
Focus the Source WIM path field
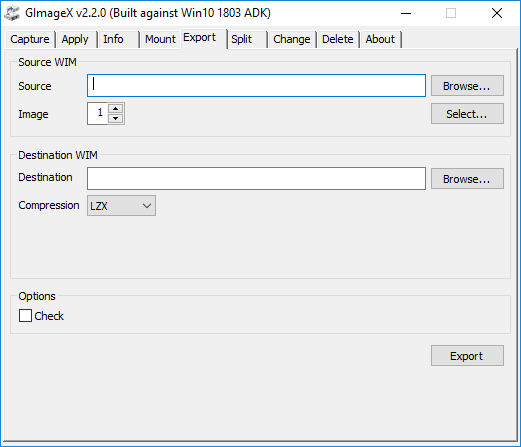[256, 86]
